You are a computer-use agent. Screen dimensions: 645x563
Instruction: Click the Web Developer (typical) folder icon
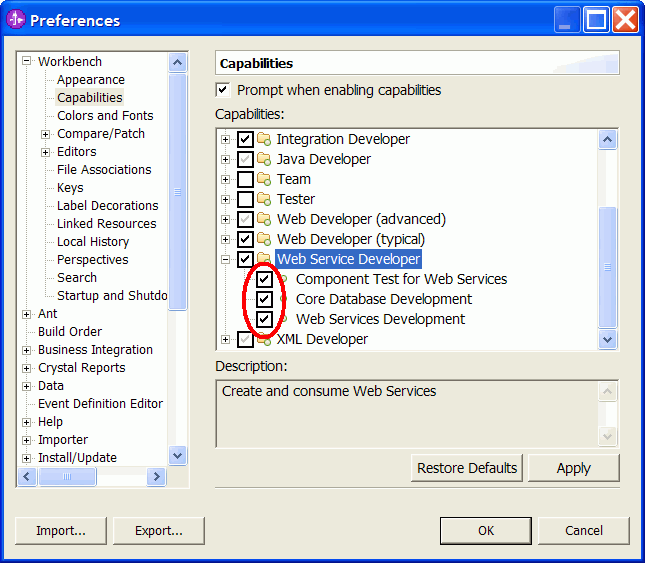click(x=264, y=239)
